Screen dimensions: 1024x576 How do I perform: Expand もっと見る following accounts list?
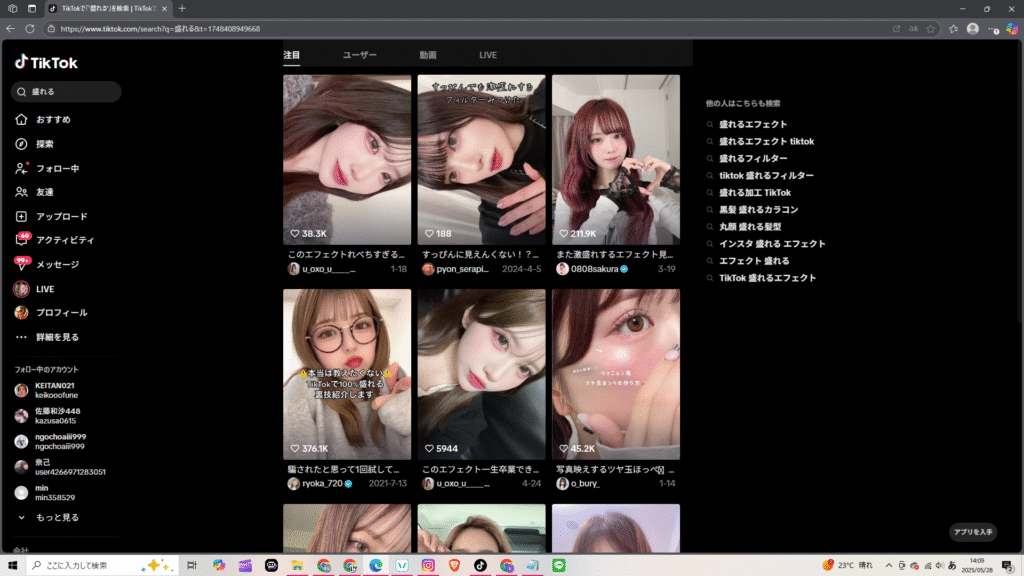pos(48,517)
